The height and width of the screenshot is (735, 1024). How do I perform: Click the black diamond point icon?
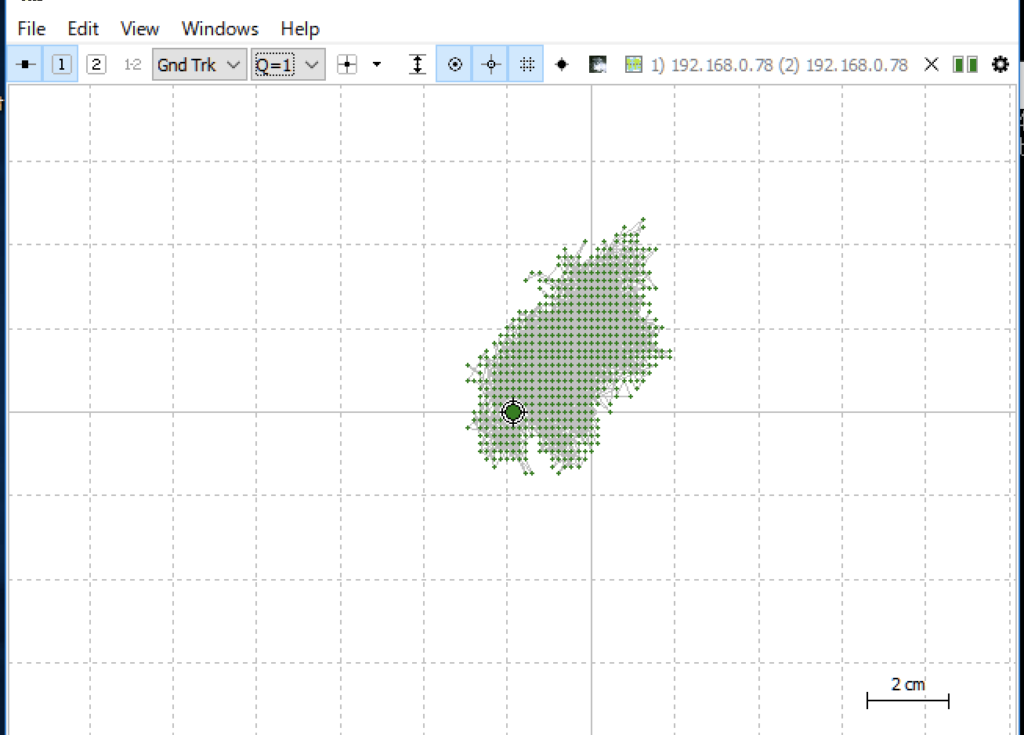[x=562, y=64]
